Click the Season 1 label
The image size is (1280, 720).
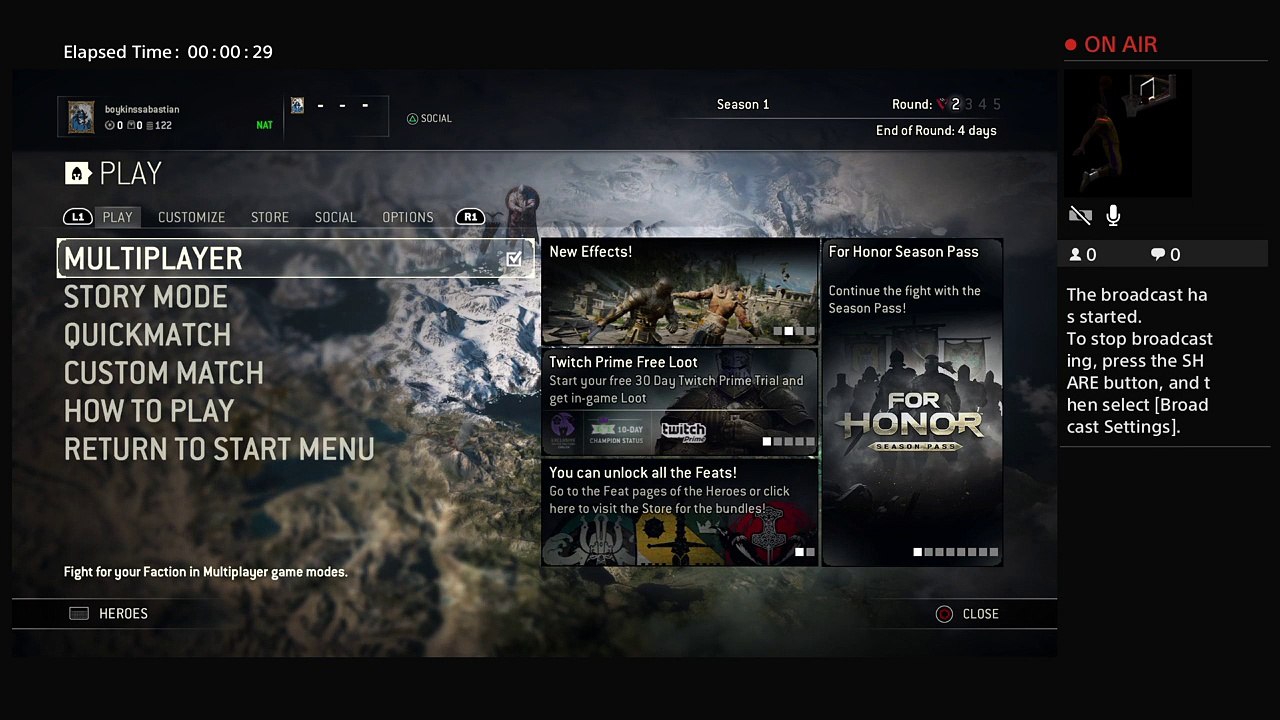coord(743,104)
